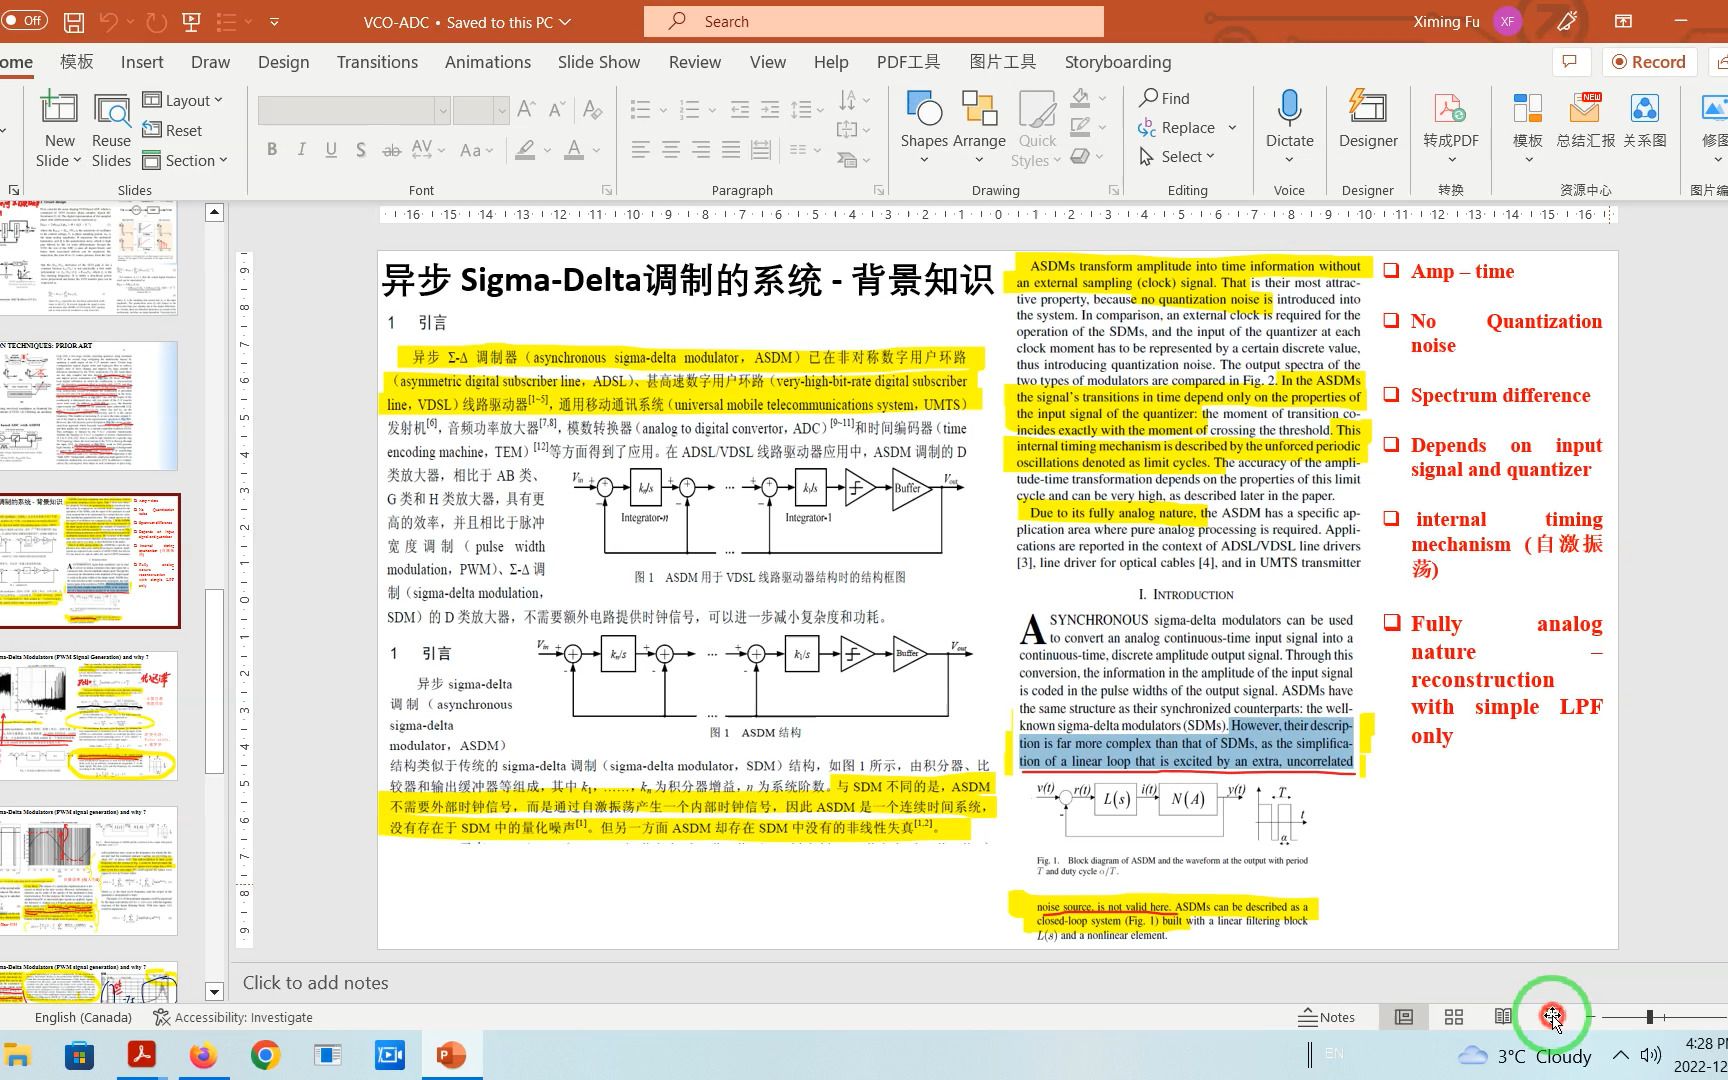Screen dimensions: 1728x1080
Task: Decrease font size
Action: click(557, 108)
